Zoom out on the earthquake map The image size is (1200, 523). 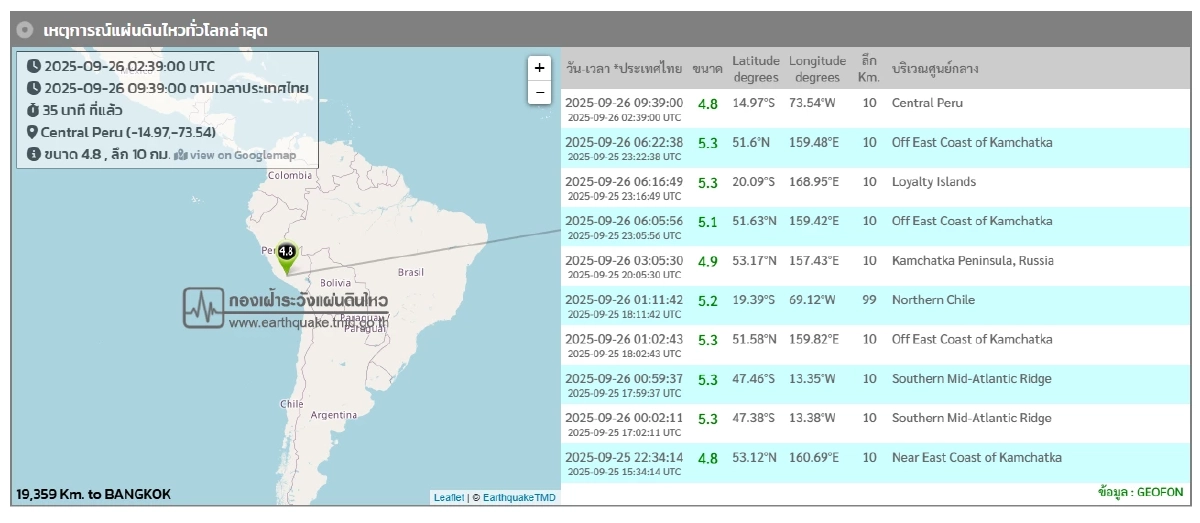[x=539, y=92]
